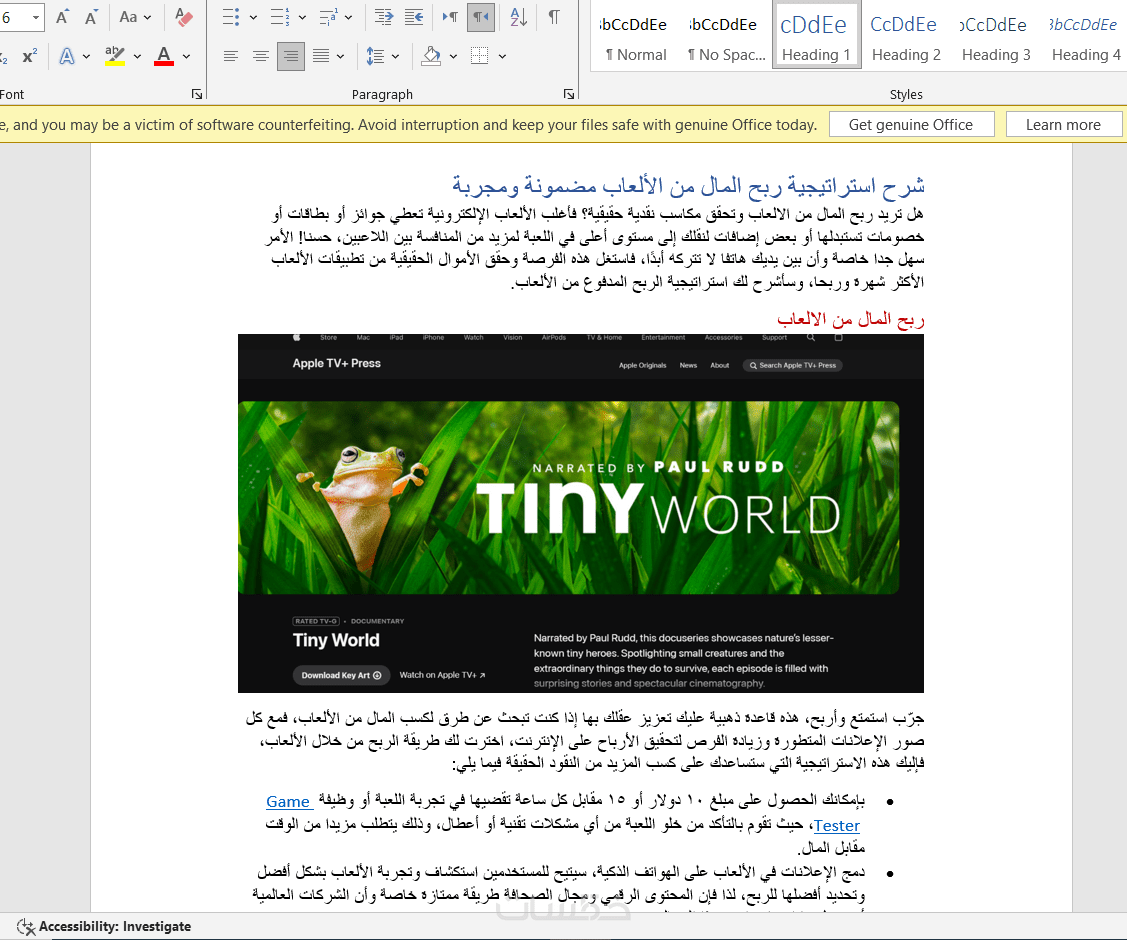Screen dimensions: 1127x940
Task: Sort the selected text A to Z
Action: 518,17
